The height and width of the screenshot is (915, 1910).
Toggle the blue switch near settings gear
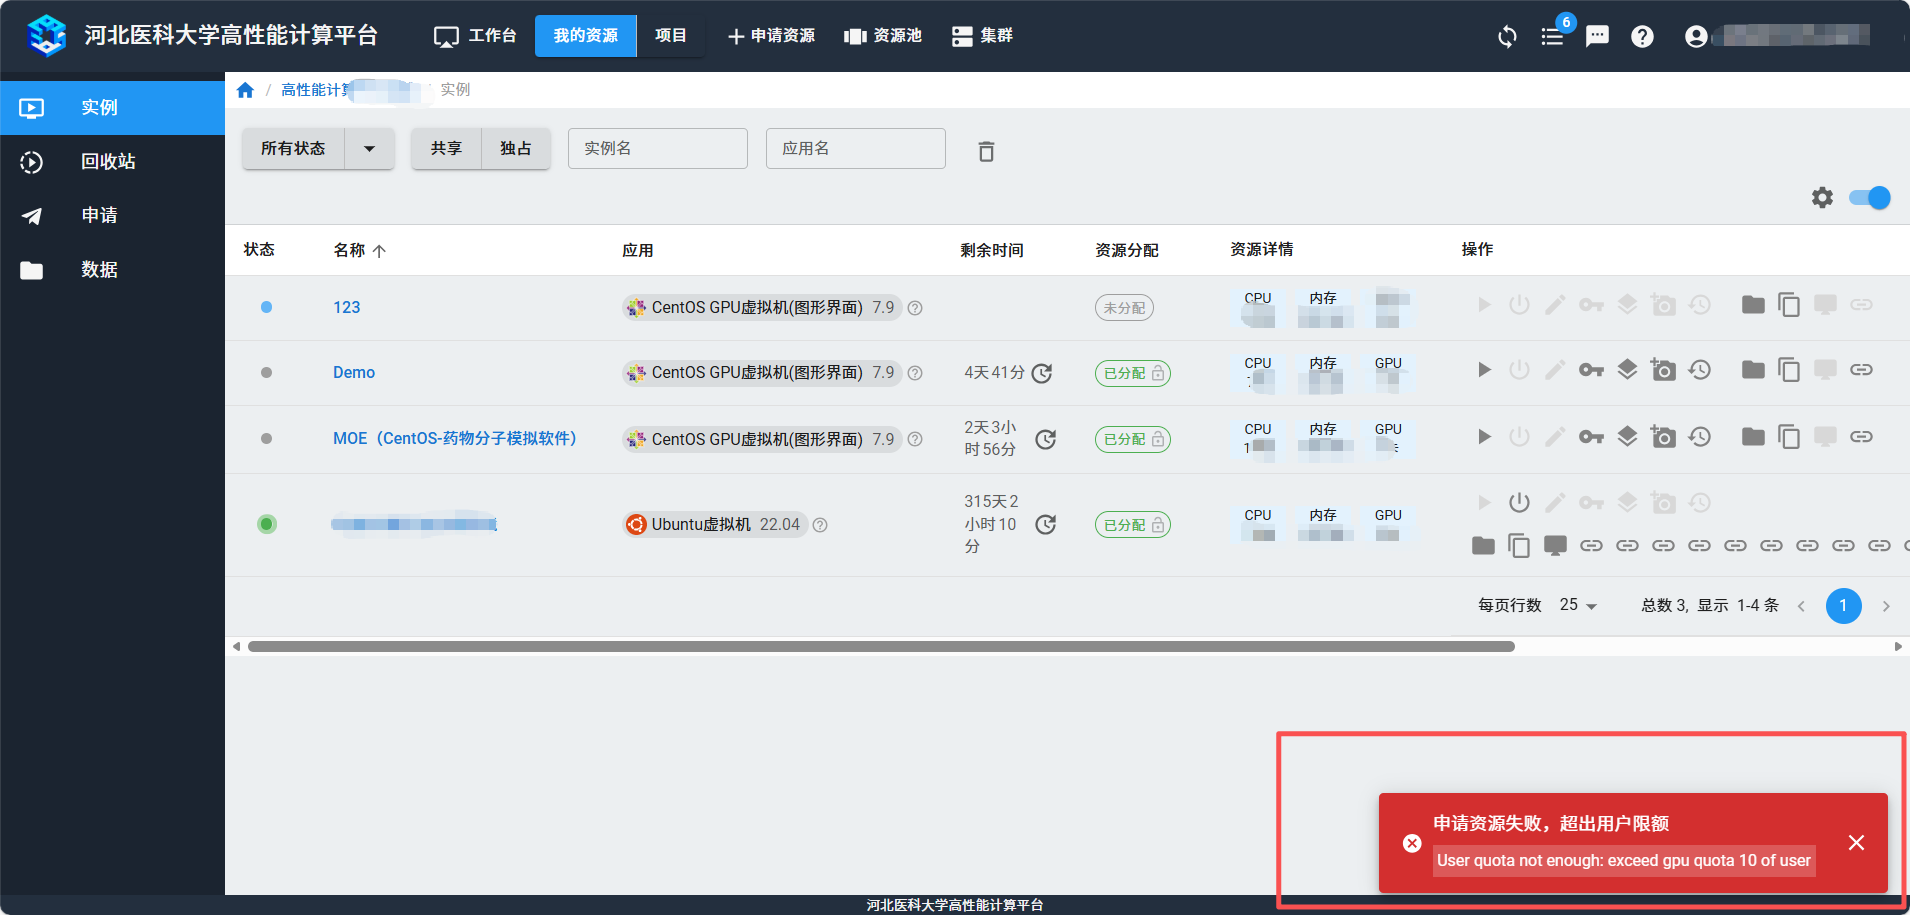(1869, 198)
